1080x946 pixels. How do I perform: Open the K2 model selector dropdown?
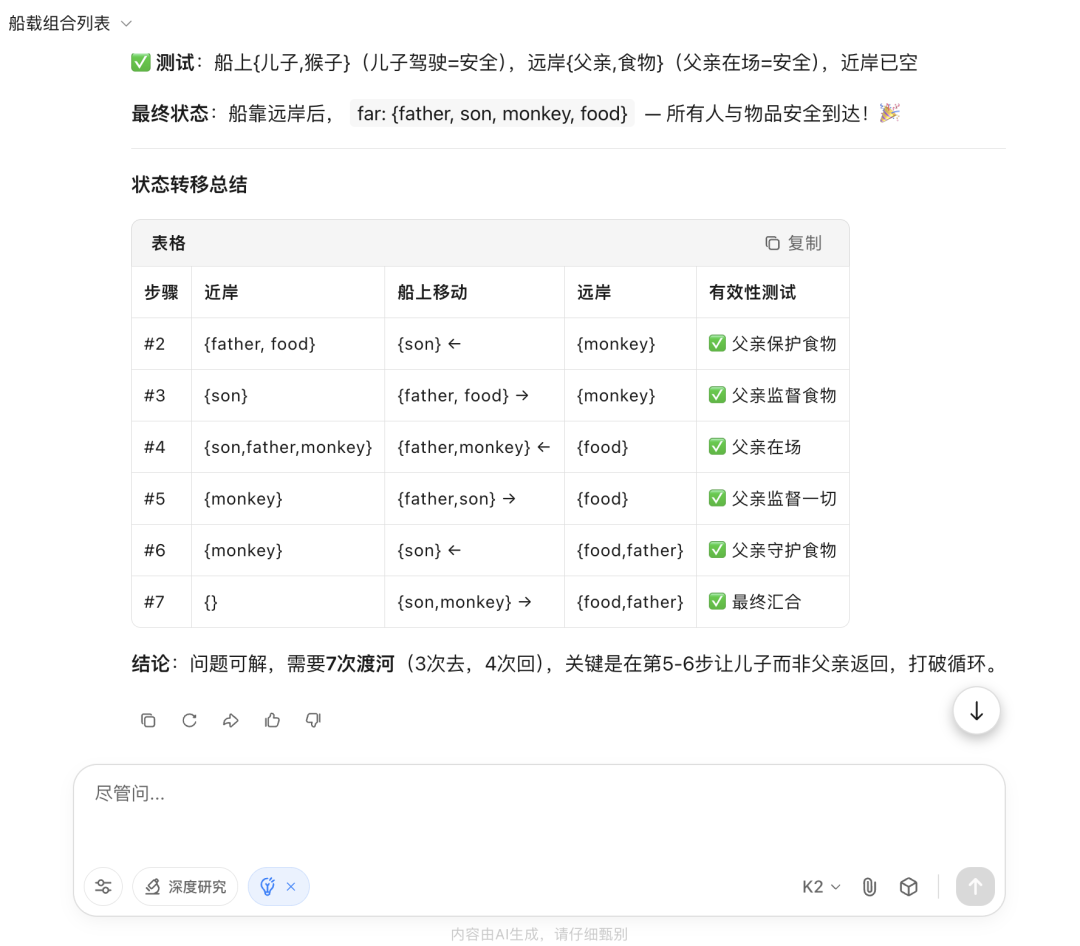(x=820, y=886)
